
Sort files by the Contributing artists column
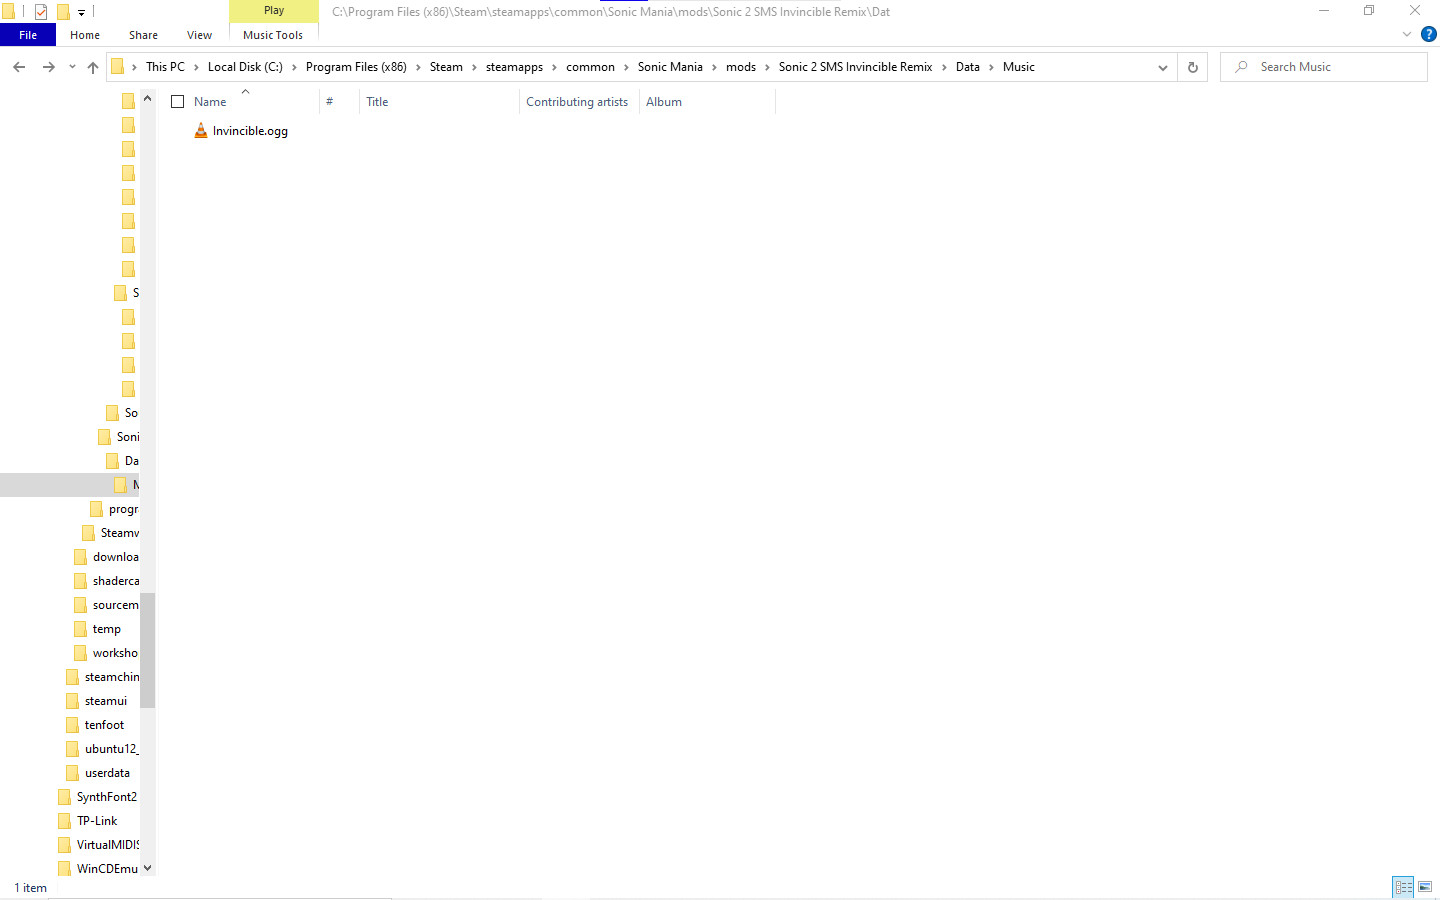[x=577, y=102]
